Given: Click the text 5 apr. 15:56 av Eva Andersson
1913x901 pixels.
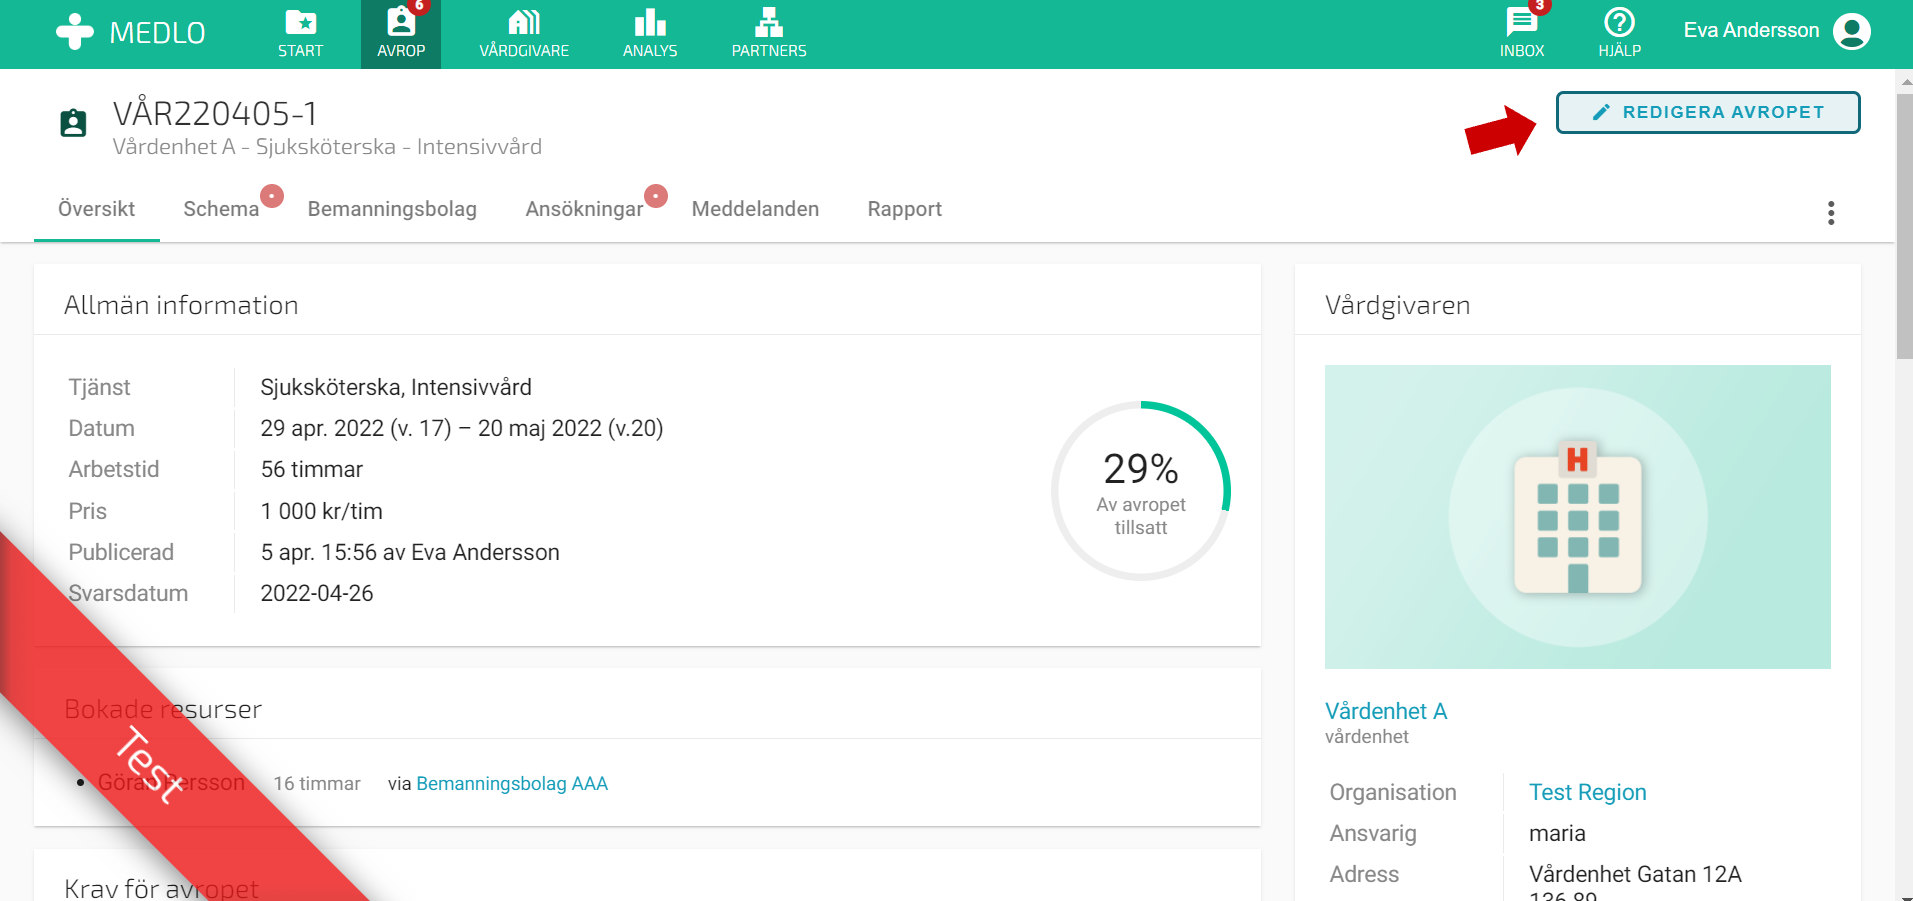Looking at the screenshot, I should click(410, 552).
